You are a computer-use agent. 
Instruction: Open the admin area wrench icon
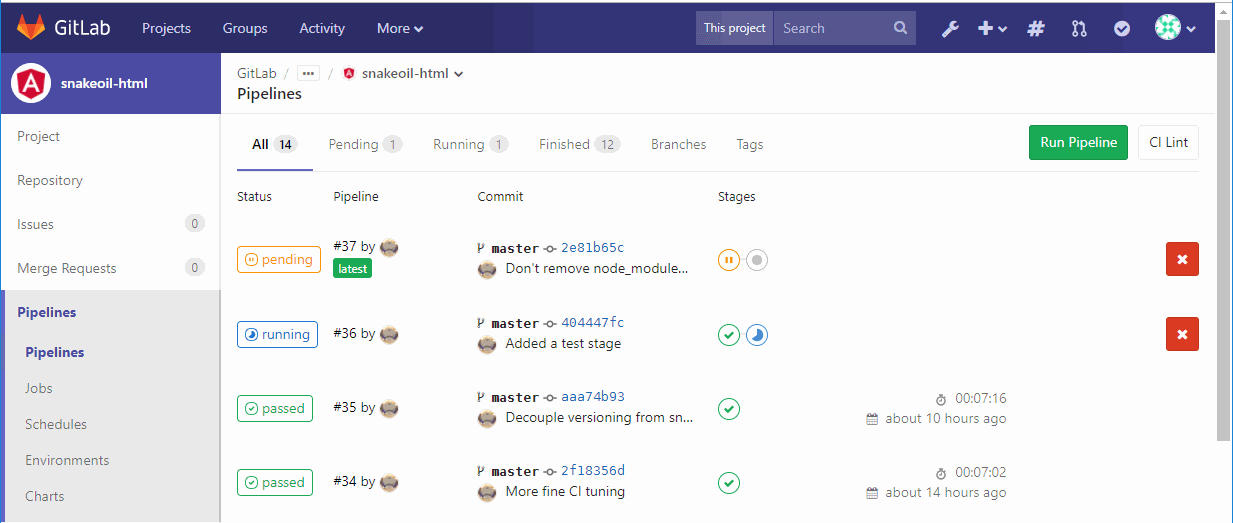[x=950, y=29]
